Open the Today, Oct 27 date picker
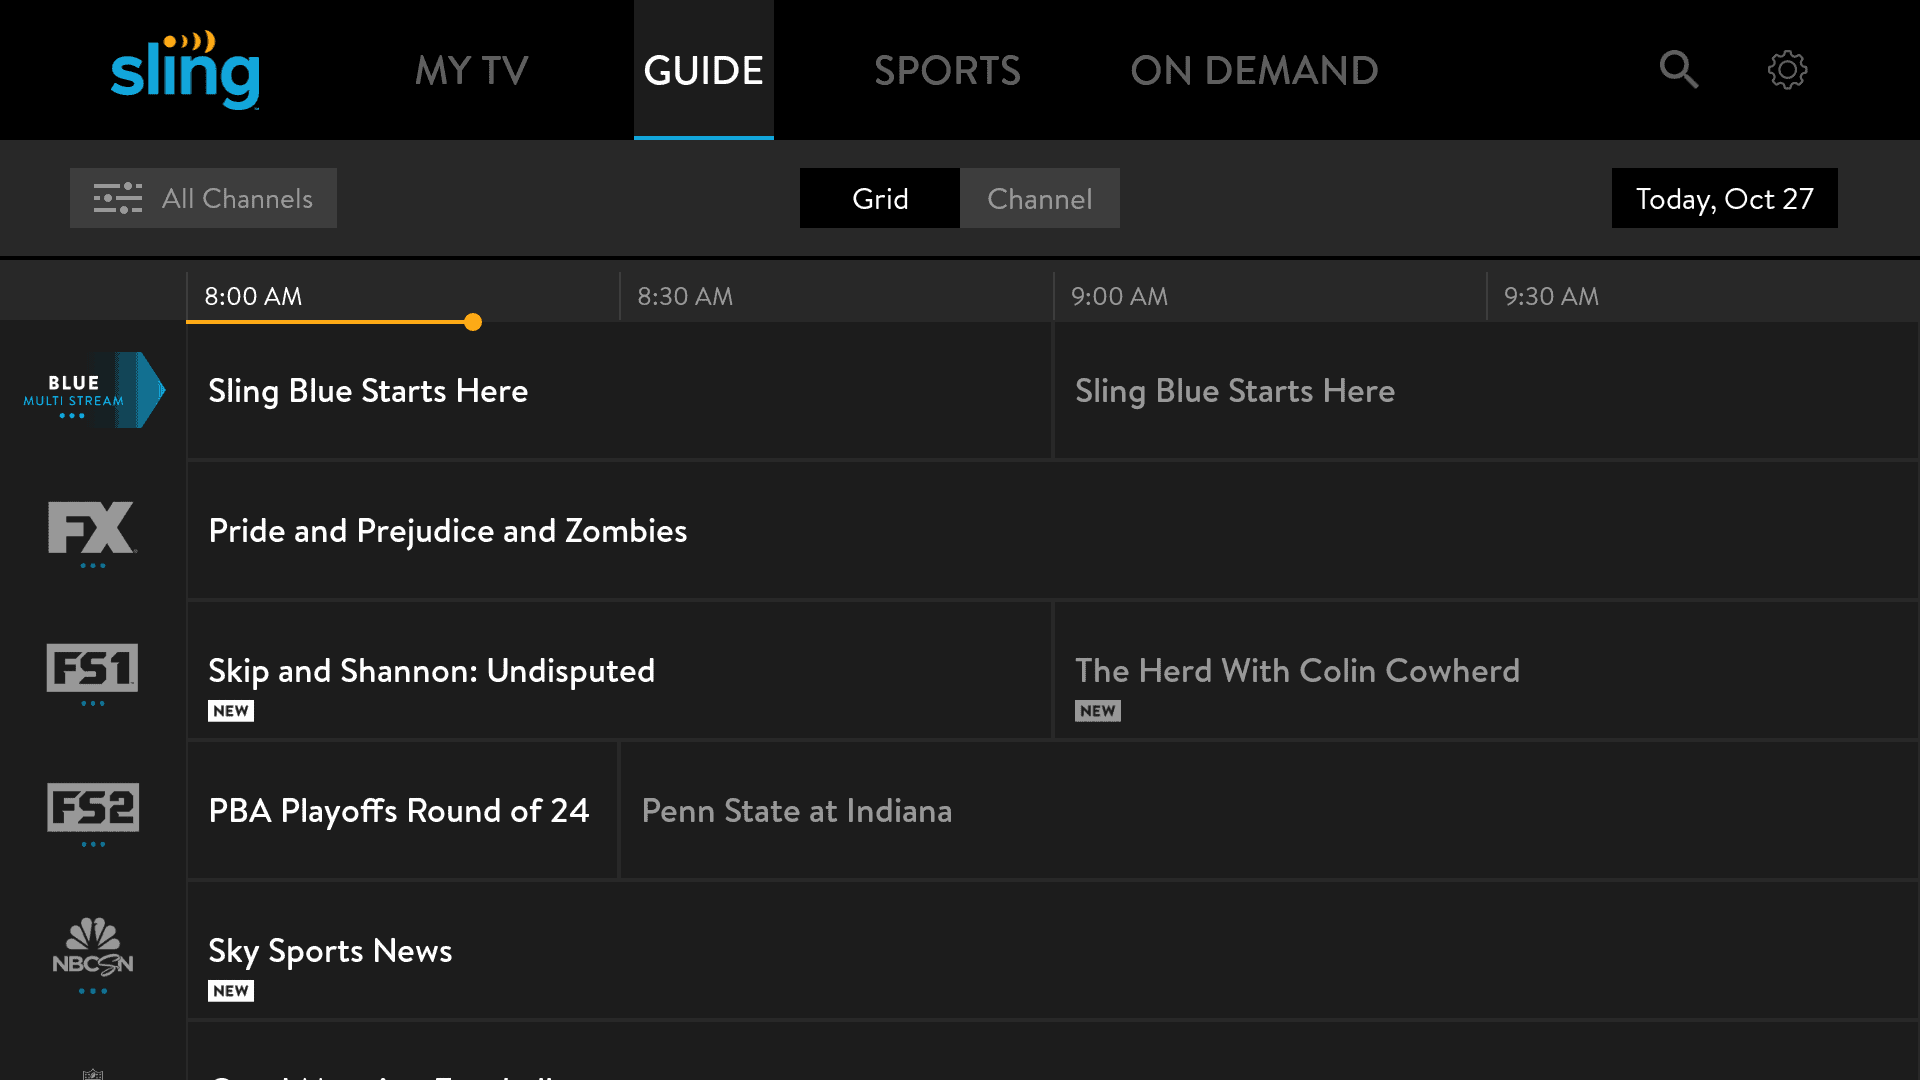Screen dimensions: 1920x1080 [x=1725, y=198]
